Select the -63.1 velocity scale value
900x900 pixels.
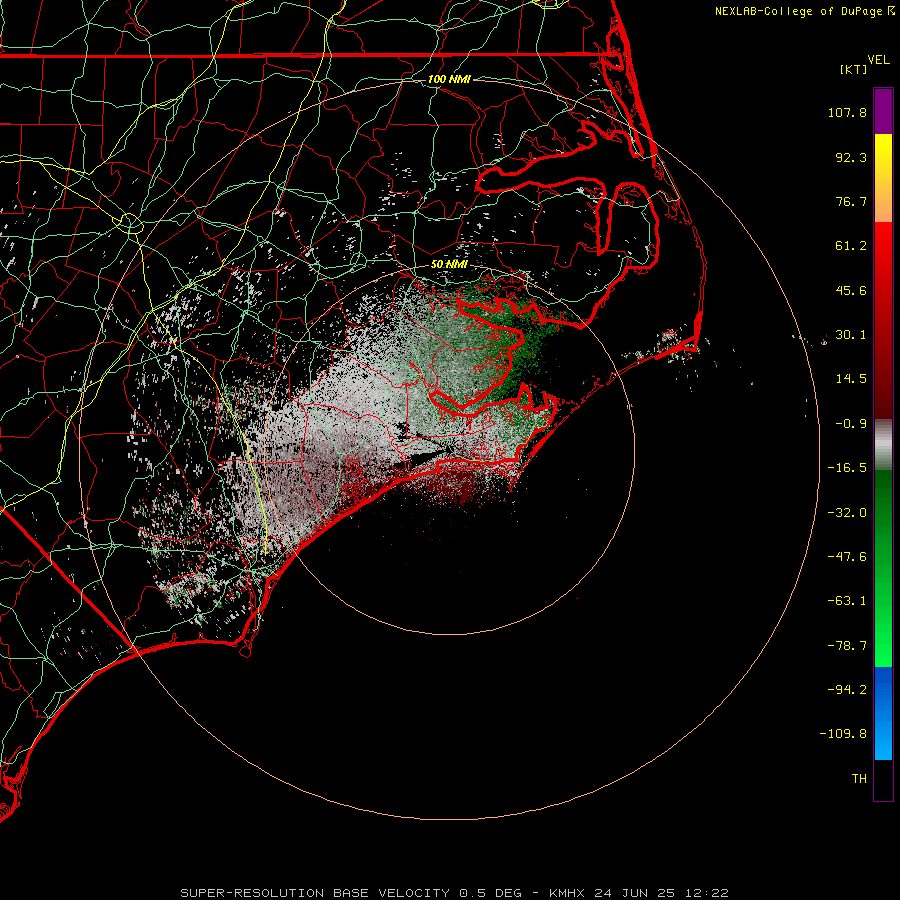coord(847,601)
